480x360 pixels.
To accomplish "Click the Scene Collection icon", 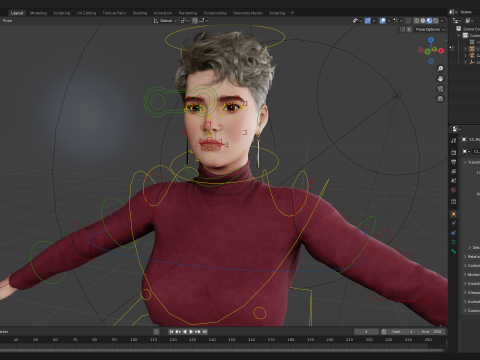I will [x=459, y=29].
